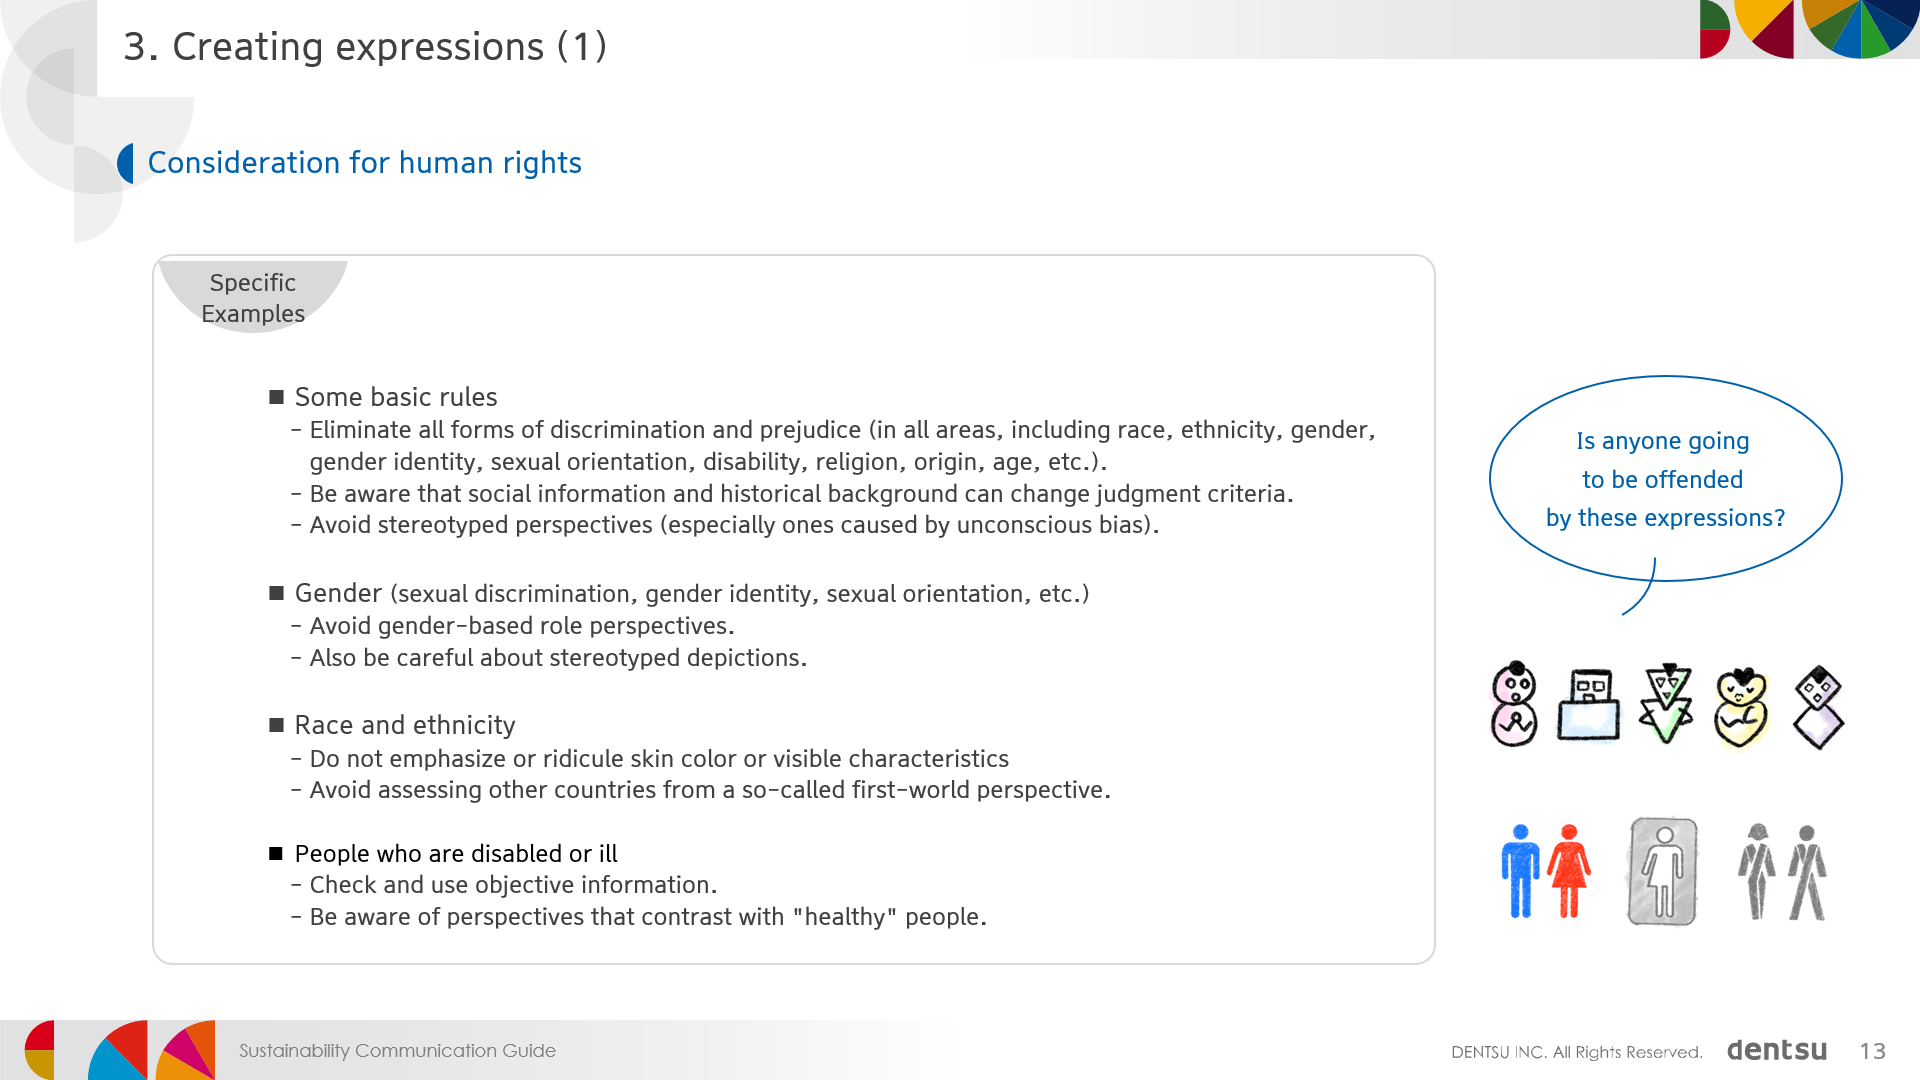
Task: Click the multicolor pie chart graphic top right
Action: pyautogui.click(x=1858, y=29)
